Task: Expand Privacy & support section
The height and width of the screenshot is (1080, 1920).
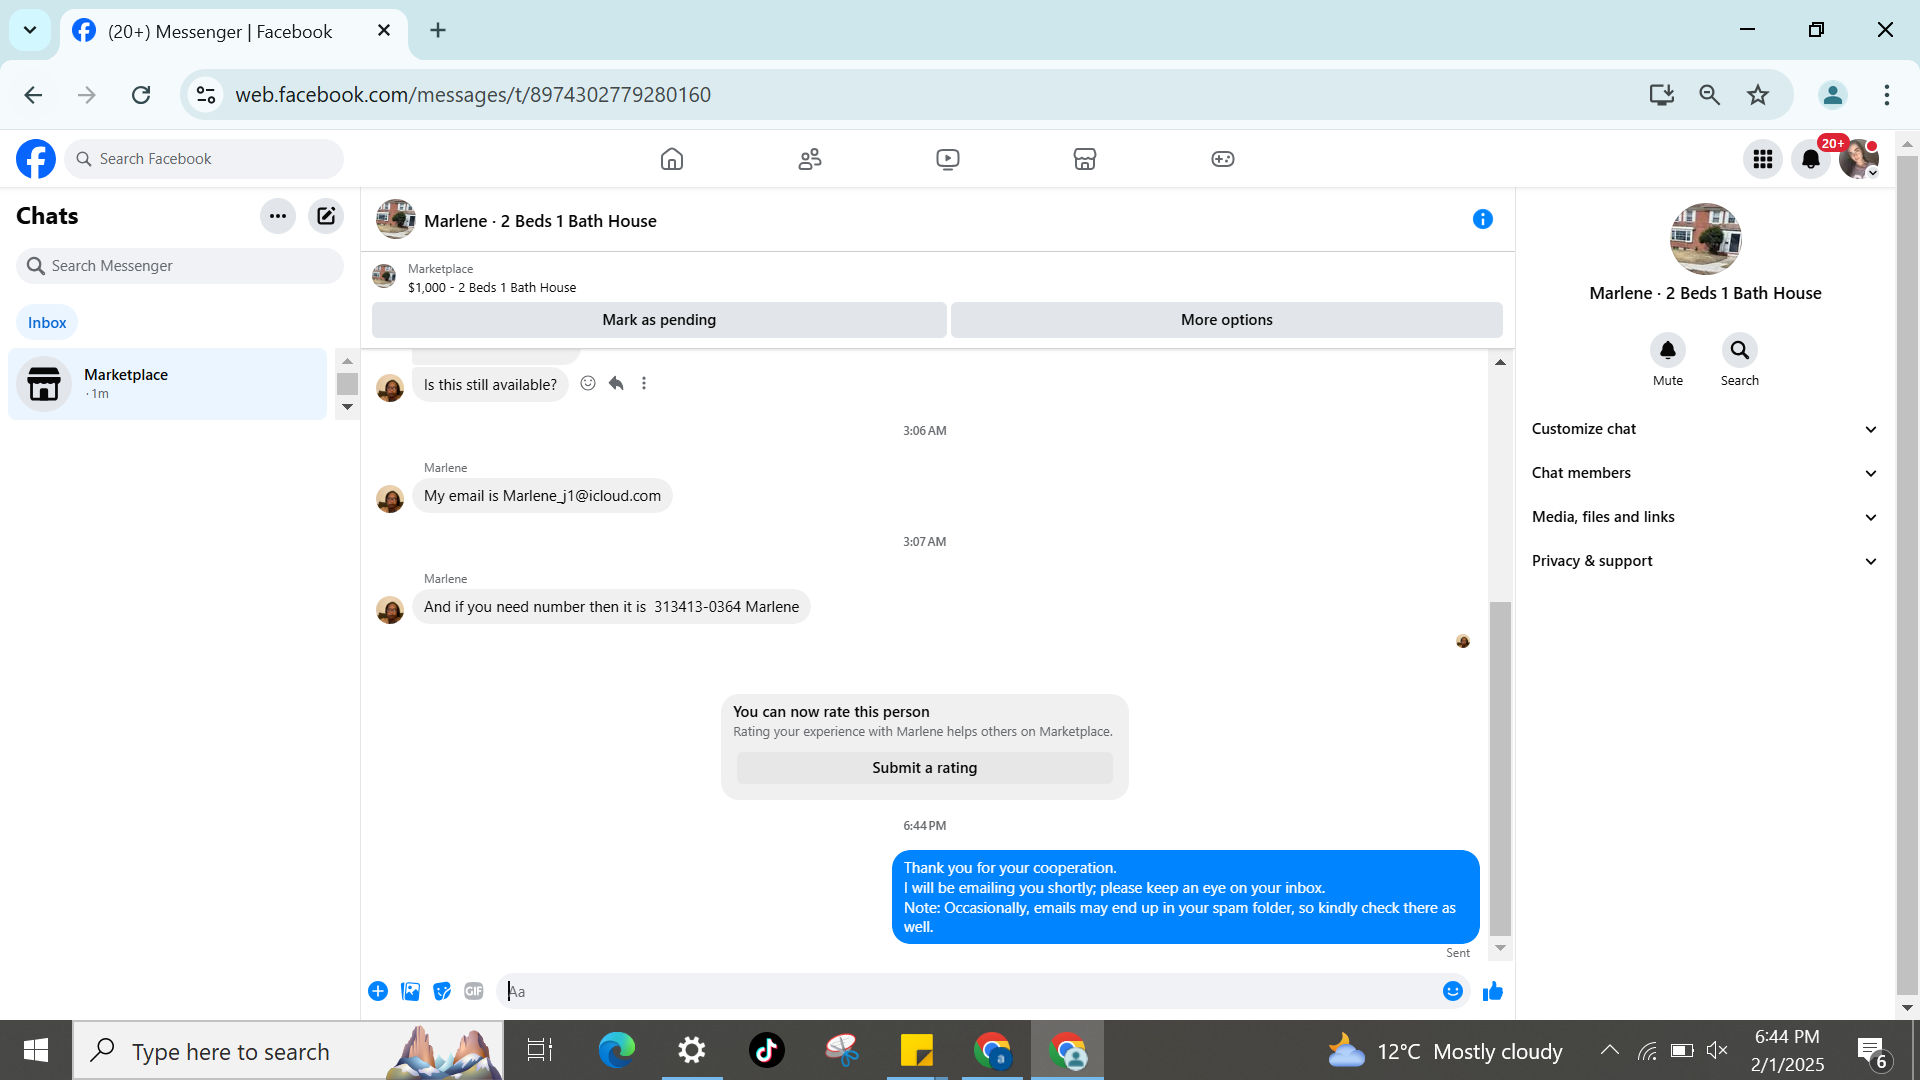Action: (x=1704, y=561)
